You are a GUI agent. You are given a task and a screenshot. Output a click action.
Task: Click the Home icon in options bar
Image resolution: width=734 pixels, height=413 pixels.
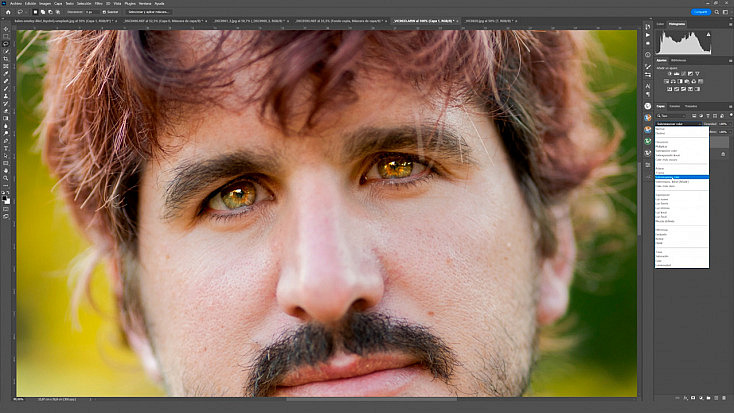tap(8, 12)
